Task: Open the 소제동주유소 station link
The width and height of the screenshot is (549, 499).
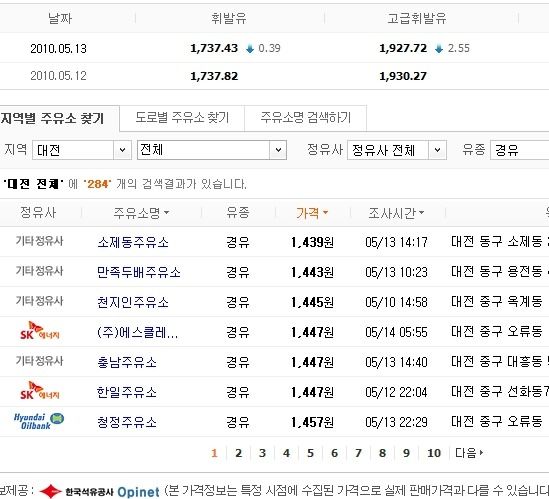Action: coord(133,242)
